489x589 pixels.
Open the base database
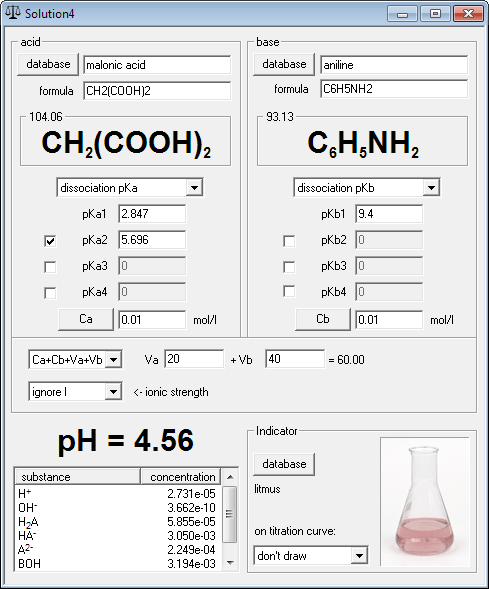[284, 64]
